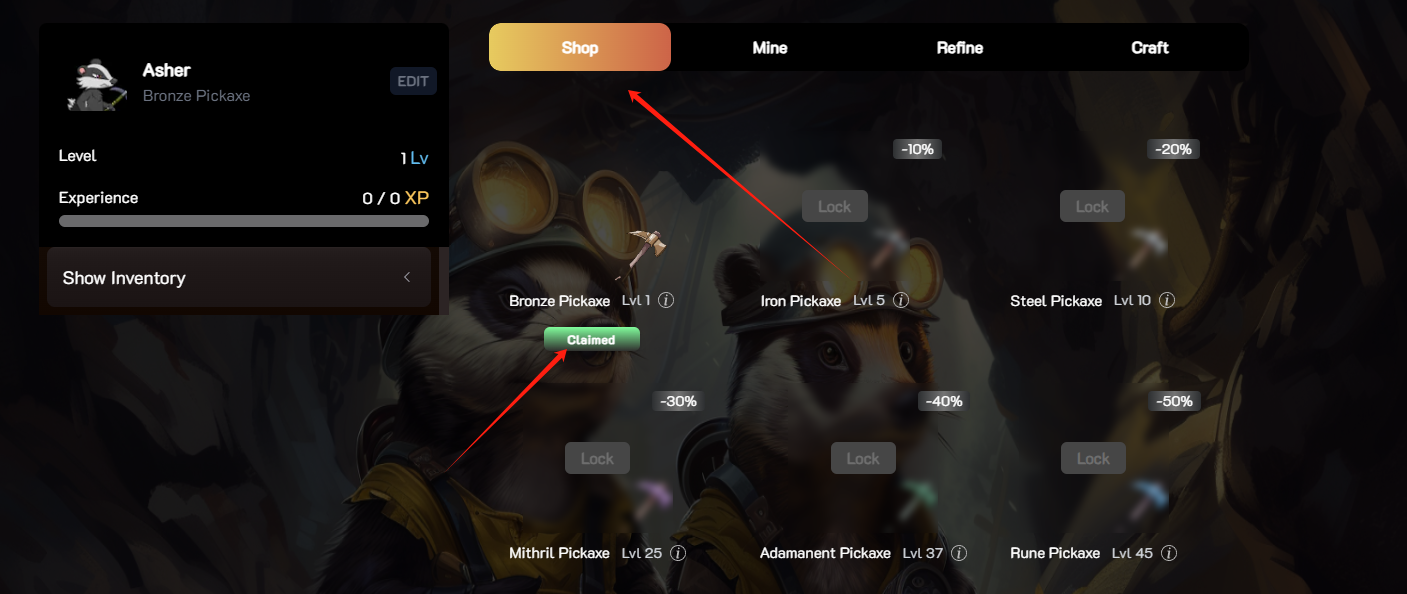Click Lock button for Rune Pickaxe
This screenshot has height=594, width=1407.
point(1093,459)
